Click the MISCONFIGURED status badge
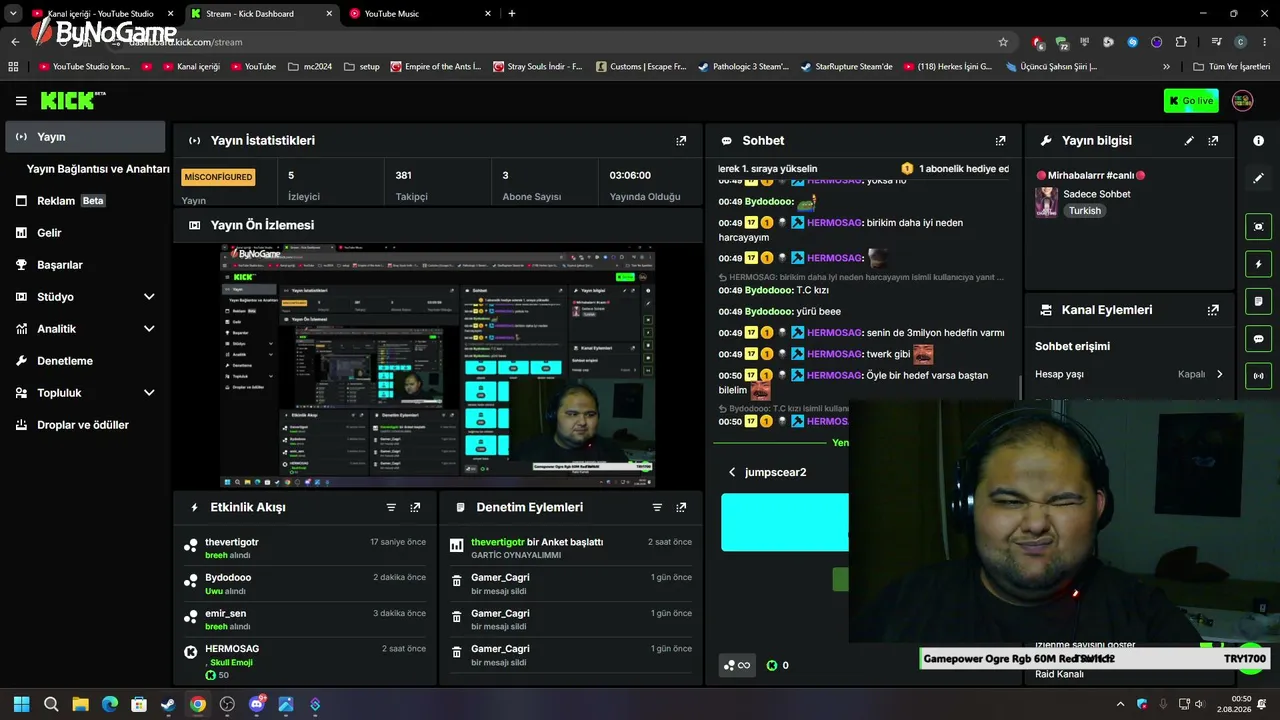The width and height of the screenshot is (1280, 720). (x=218, y=177)
